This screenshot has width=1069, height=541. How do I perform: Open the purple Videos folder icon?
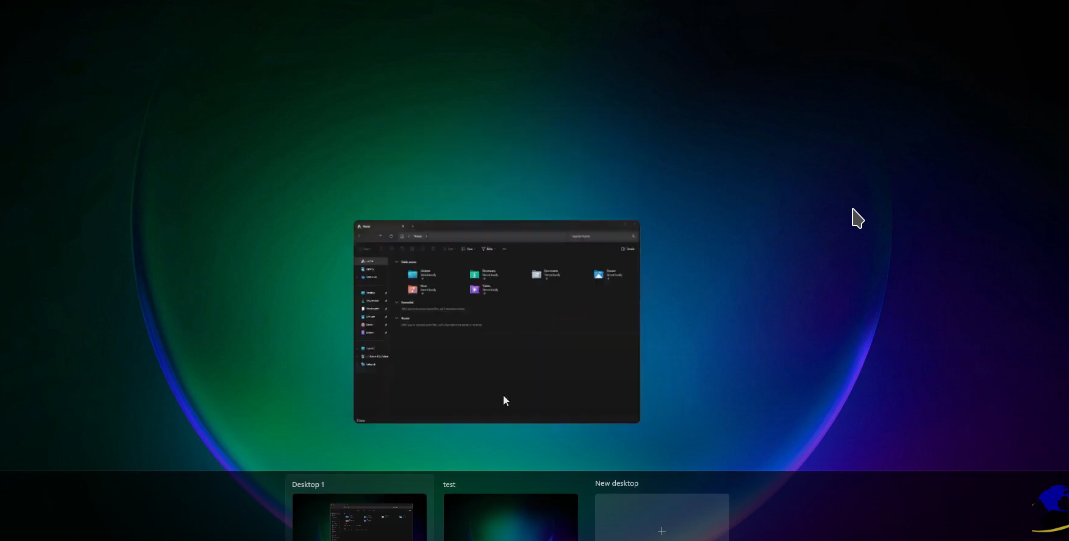pyautogui.click(x=474, y=289)
